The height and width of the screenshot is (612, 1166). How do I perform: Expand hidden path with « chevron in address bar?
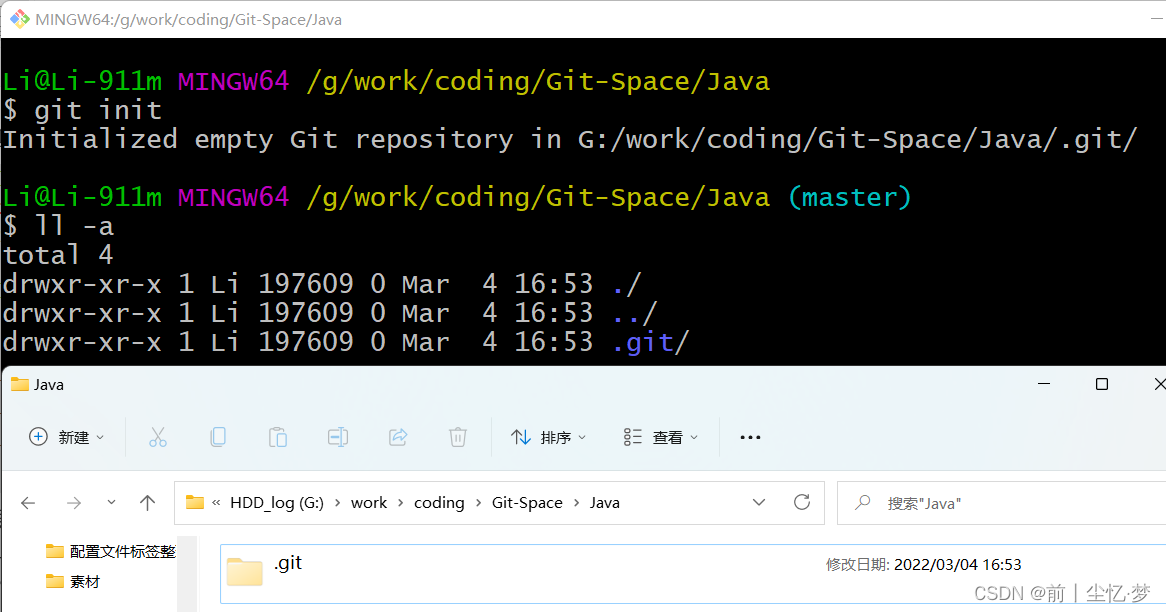(x=216, y=503)
